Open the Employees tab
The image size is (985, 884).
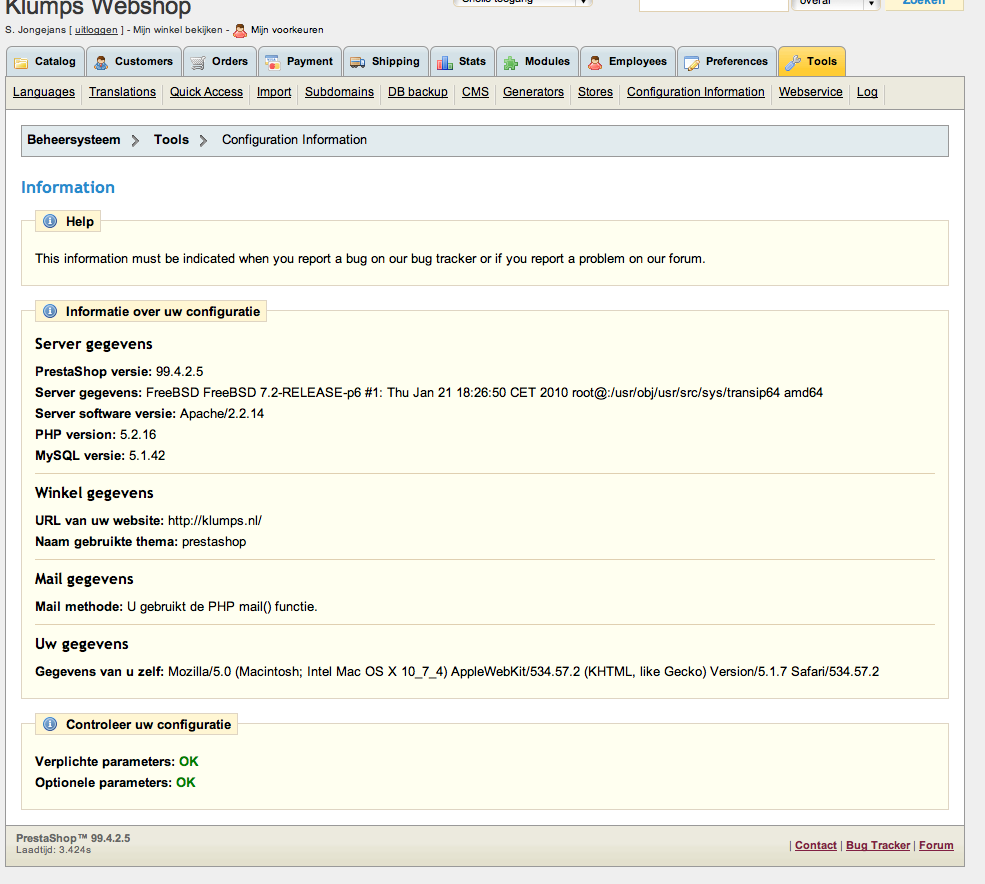pos(628,62)
